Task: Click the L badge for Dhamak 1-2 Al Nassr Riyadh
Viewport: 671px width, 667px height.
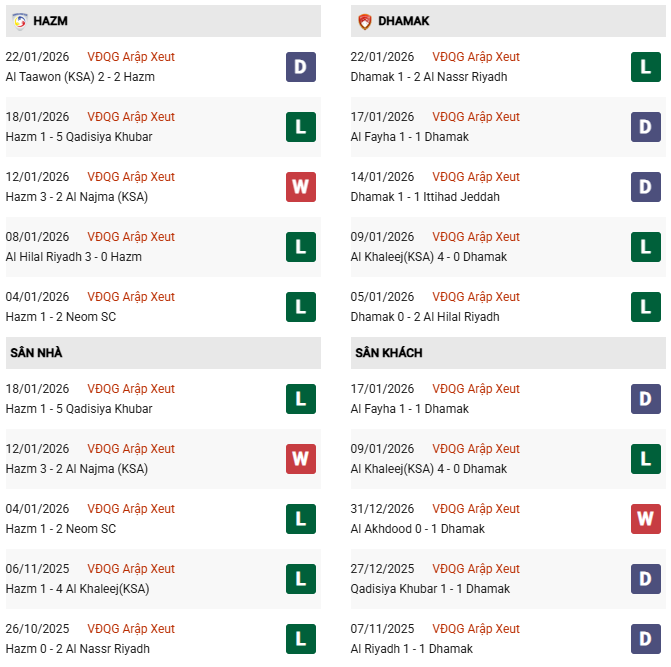Action: point(646,67)
